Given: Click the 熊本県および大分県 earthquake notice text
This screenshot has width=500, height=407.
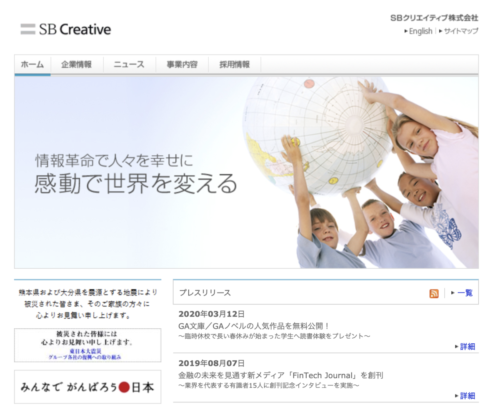Looking at the screenshot, I should 88,304.
